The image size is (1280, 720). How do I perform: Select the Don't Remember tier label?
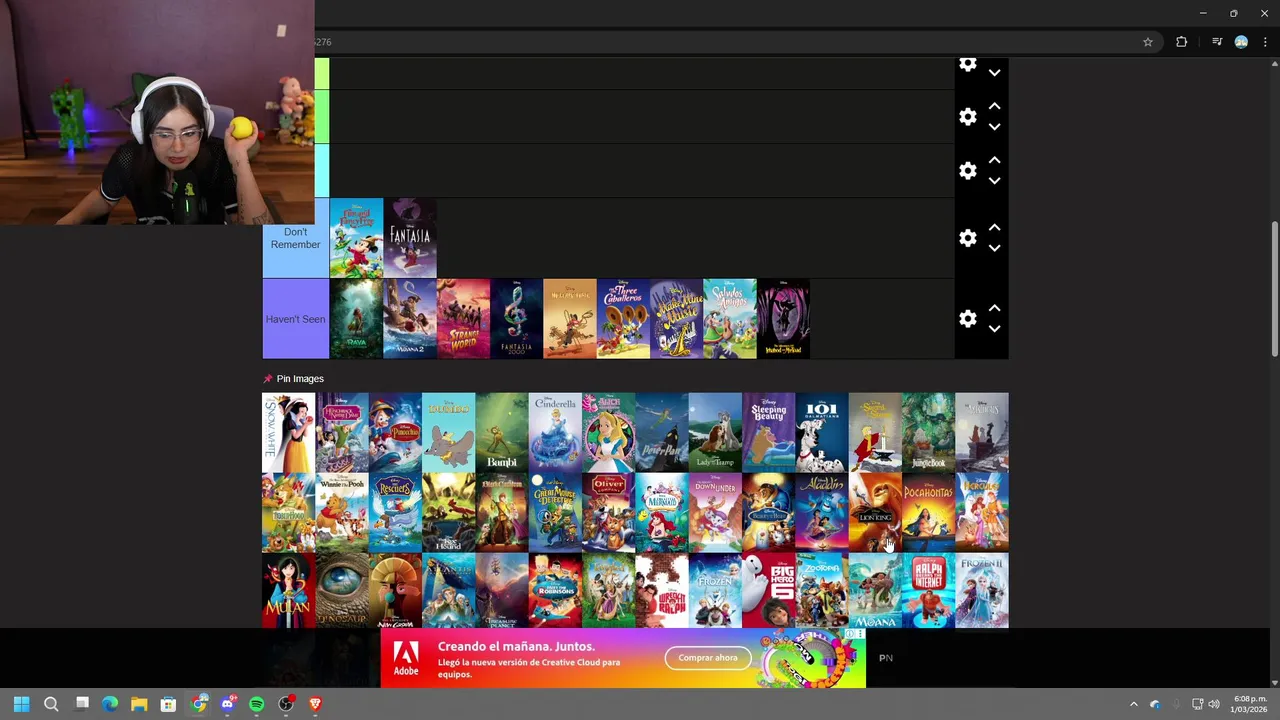point(295,238)
